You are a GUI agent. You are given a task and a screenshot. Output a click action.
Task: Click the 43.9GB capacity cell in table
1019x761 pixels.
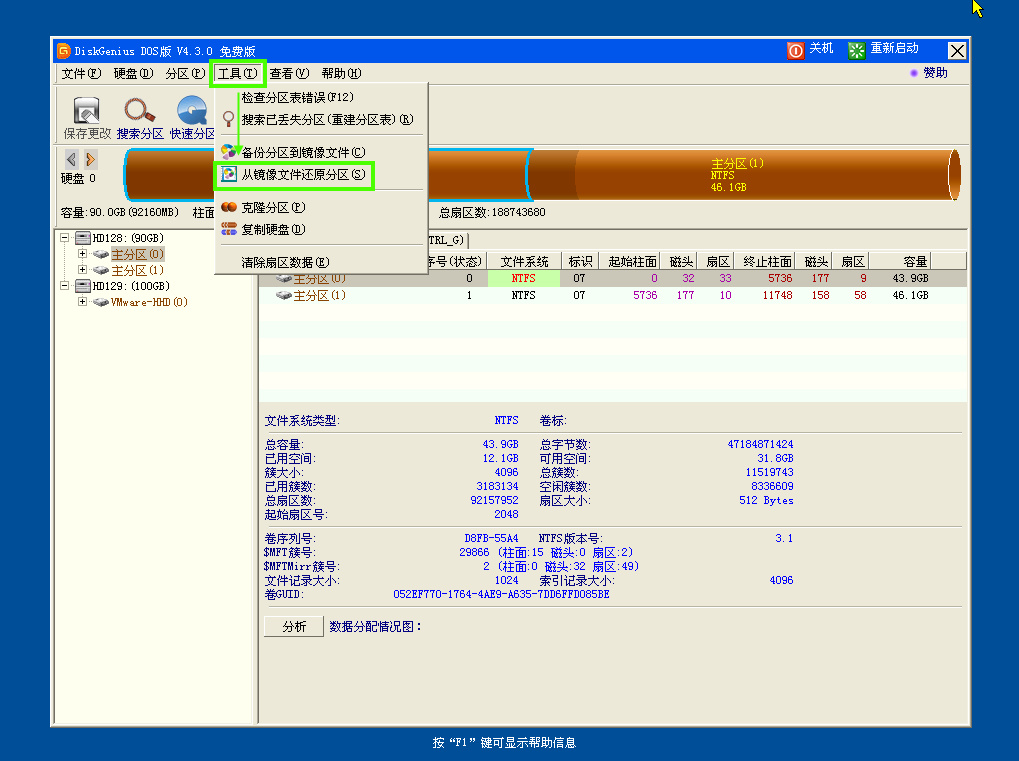click(x=910, y=278)
